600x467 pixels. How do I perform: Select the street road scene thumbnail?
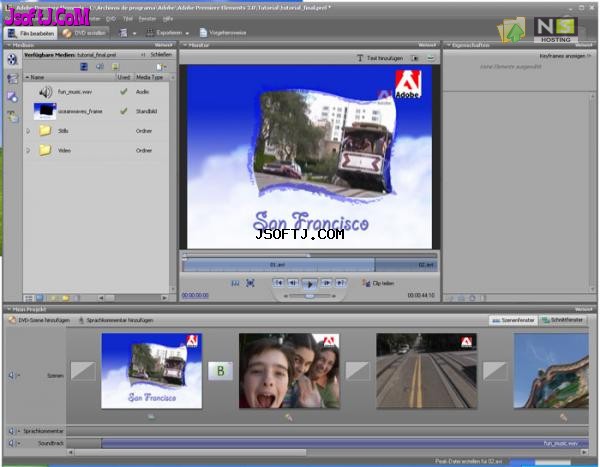click(427, 371)
